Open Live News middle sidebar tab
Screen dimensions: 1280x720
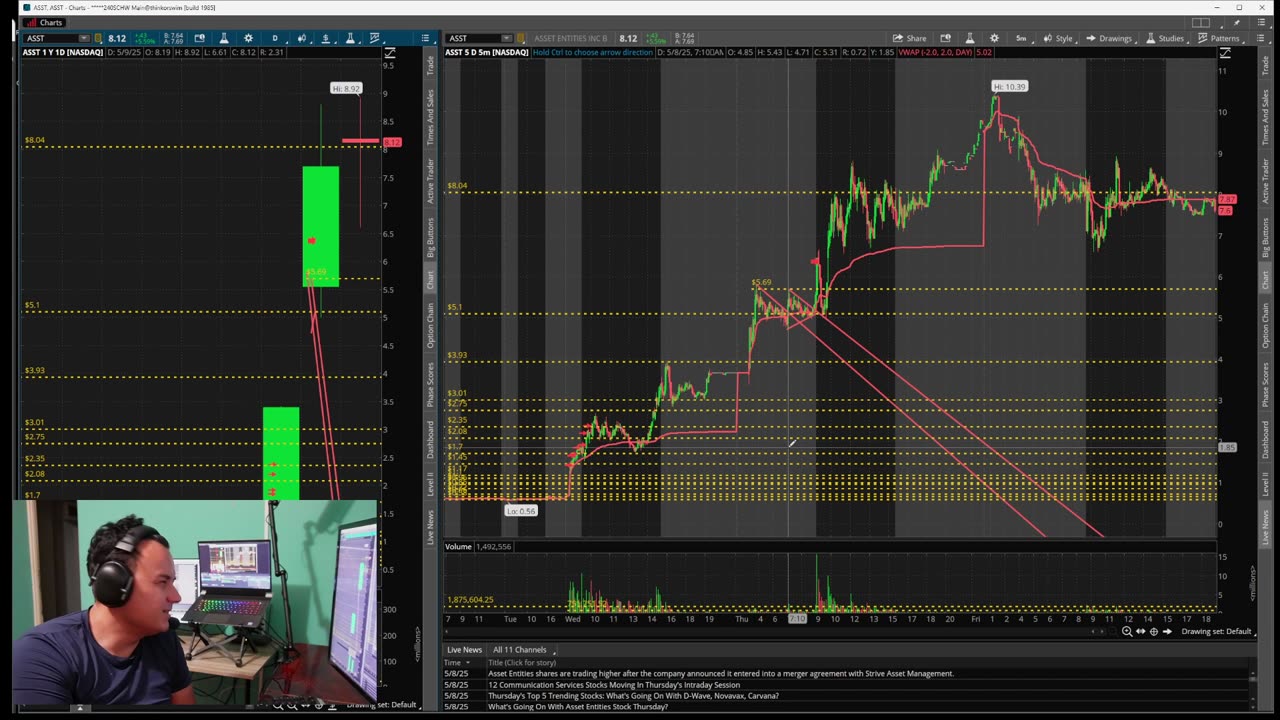[431, 527]
